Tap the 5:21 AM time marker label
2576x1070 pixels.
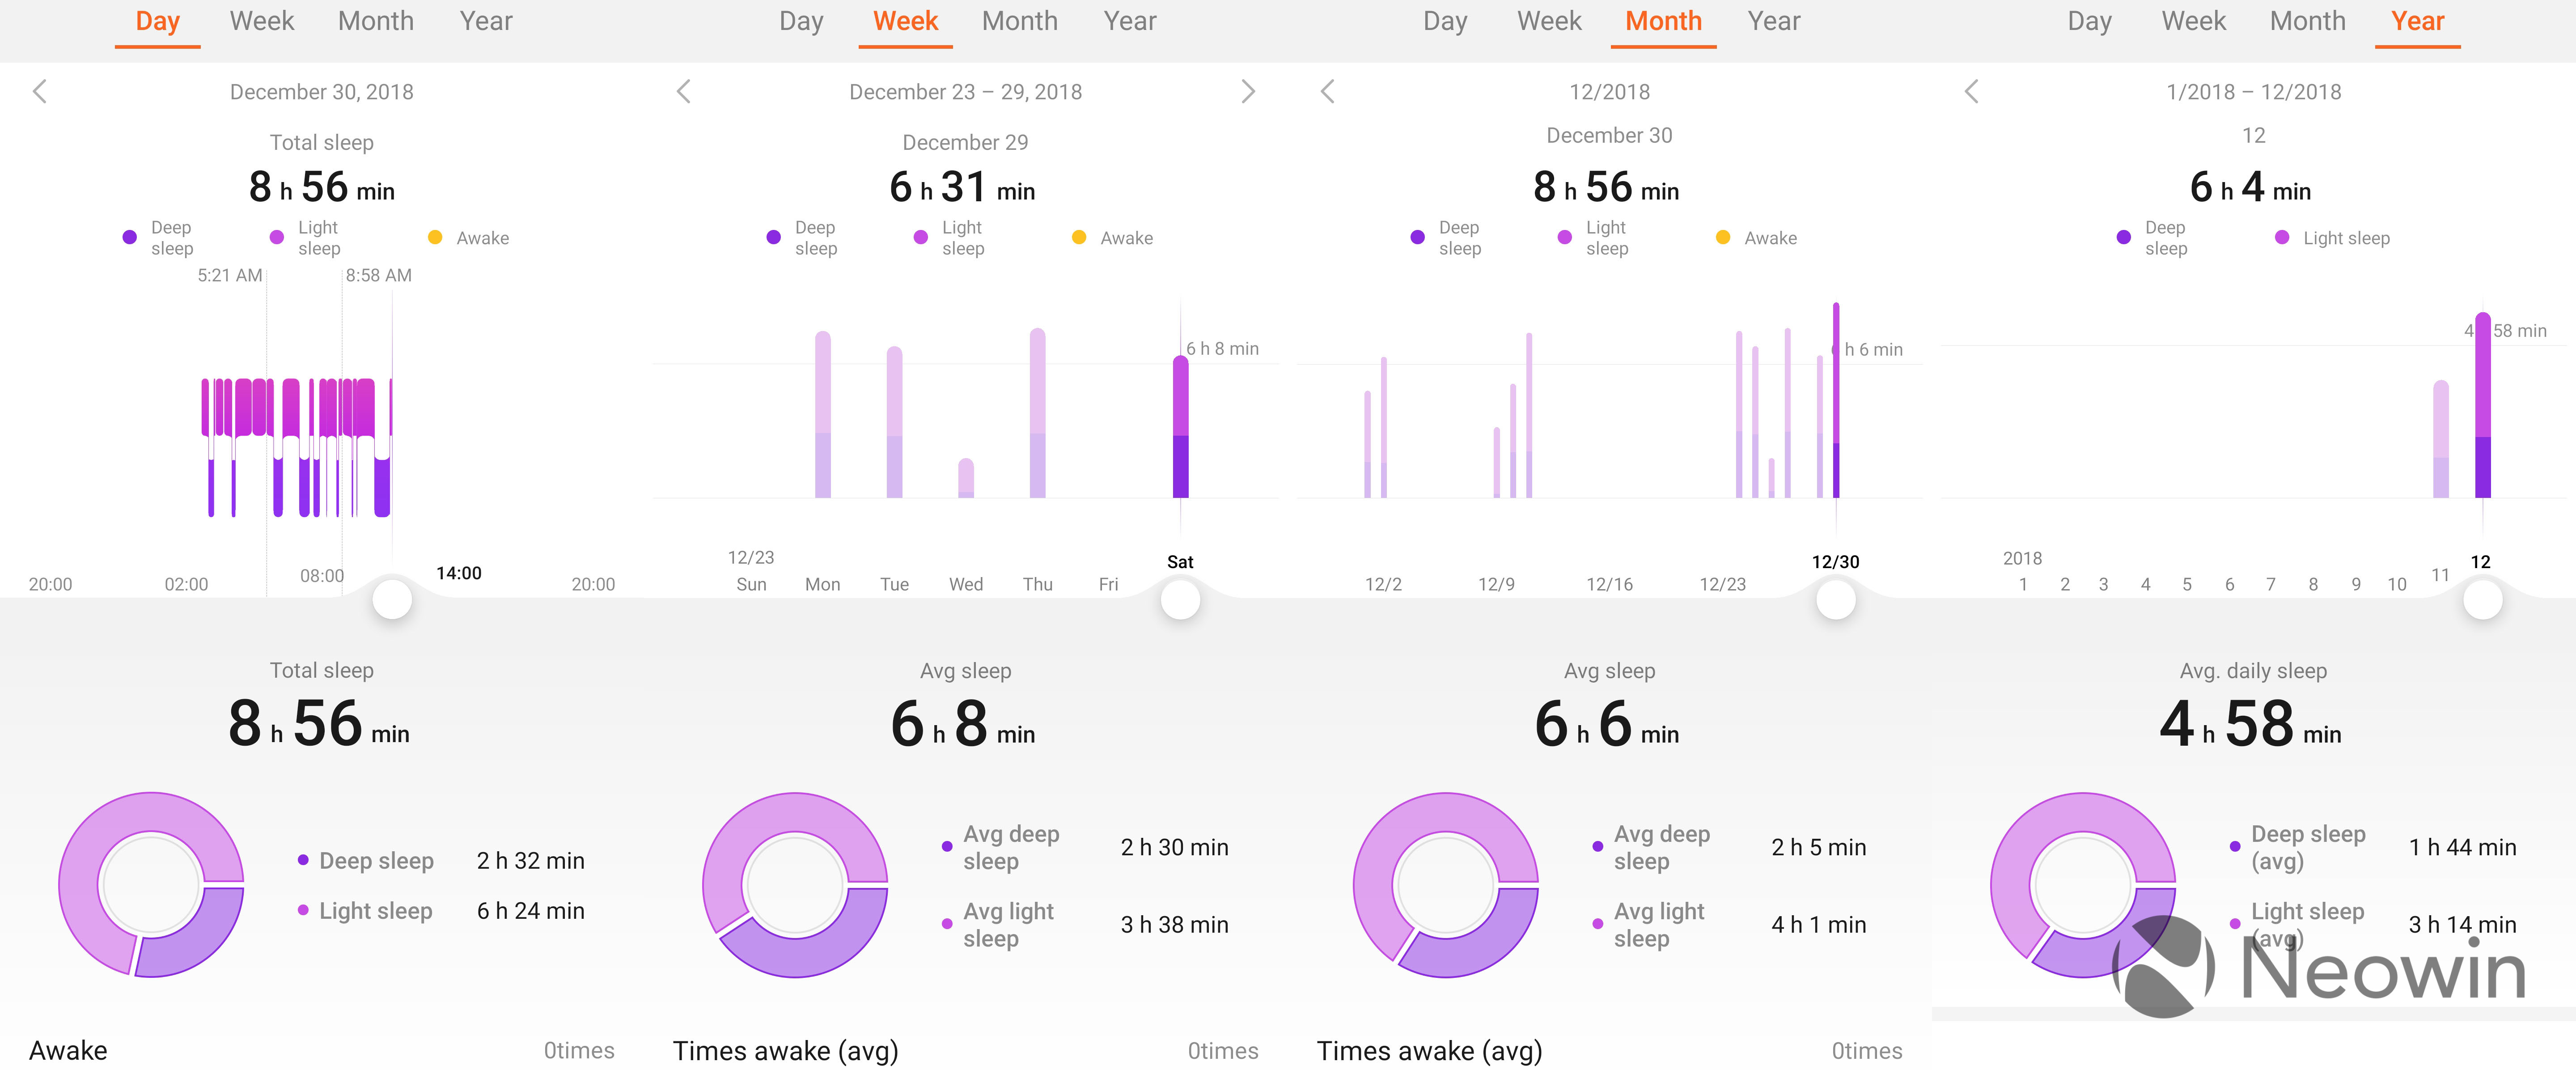coord(230,276)
